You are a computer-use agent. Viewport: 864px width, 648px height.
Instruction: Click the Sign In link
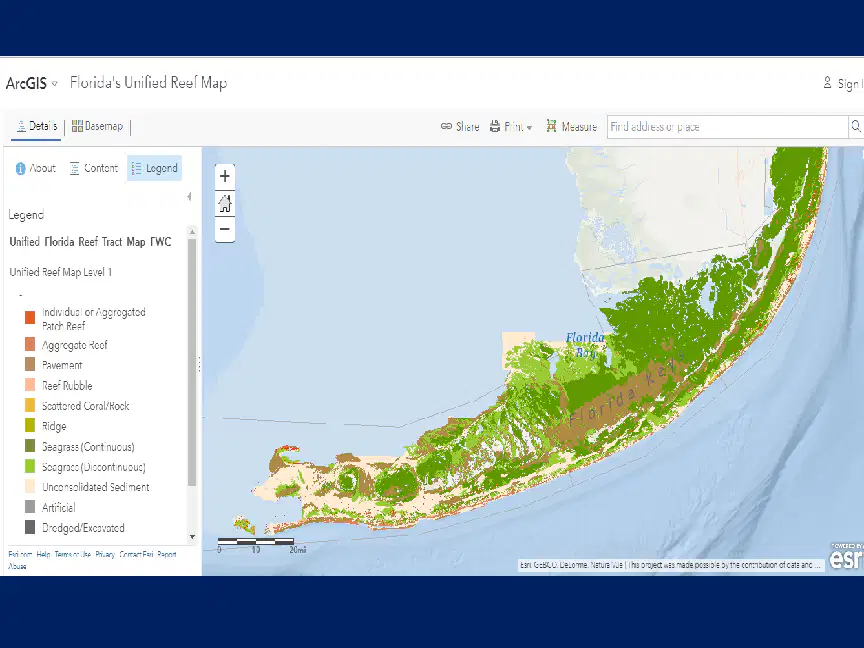(x=843, y=83)
